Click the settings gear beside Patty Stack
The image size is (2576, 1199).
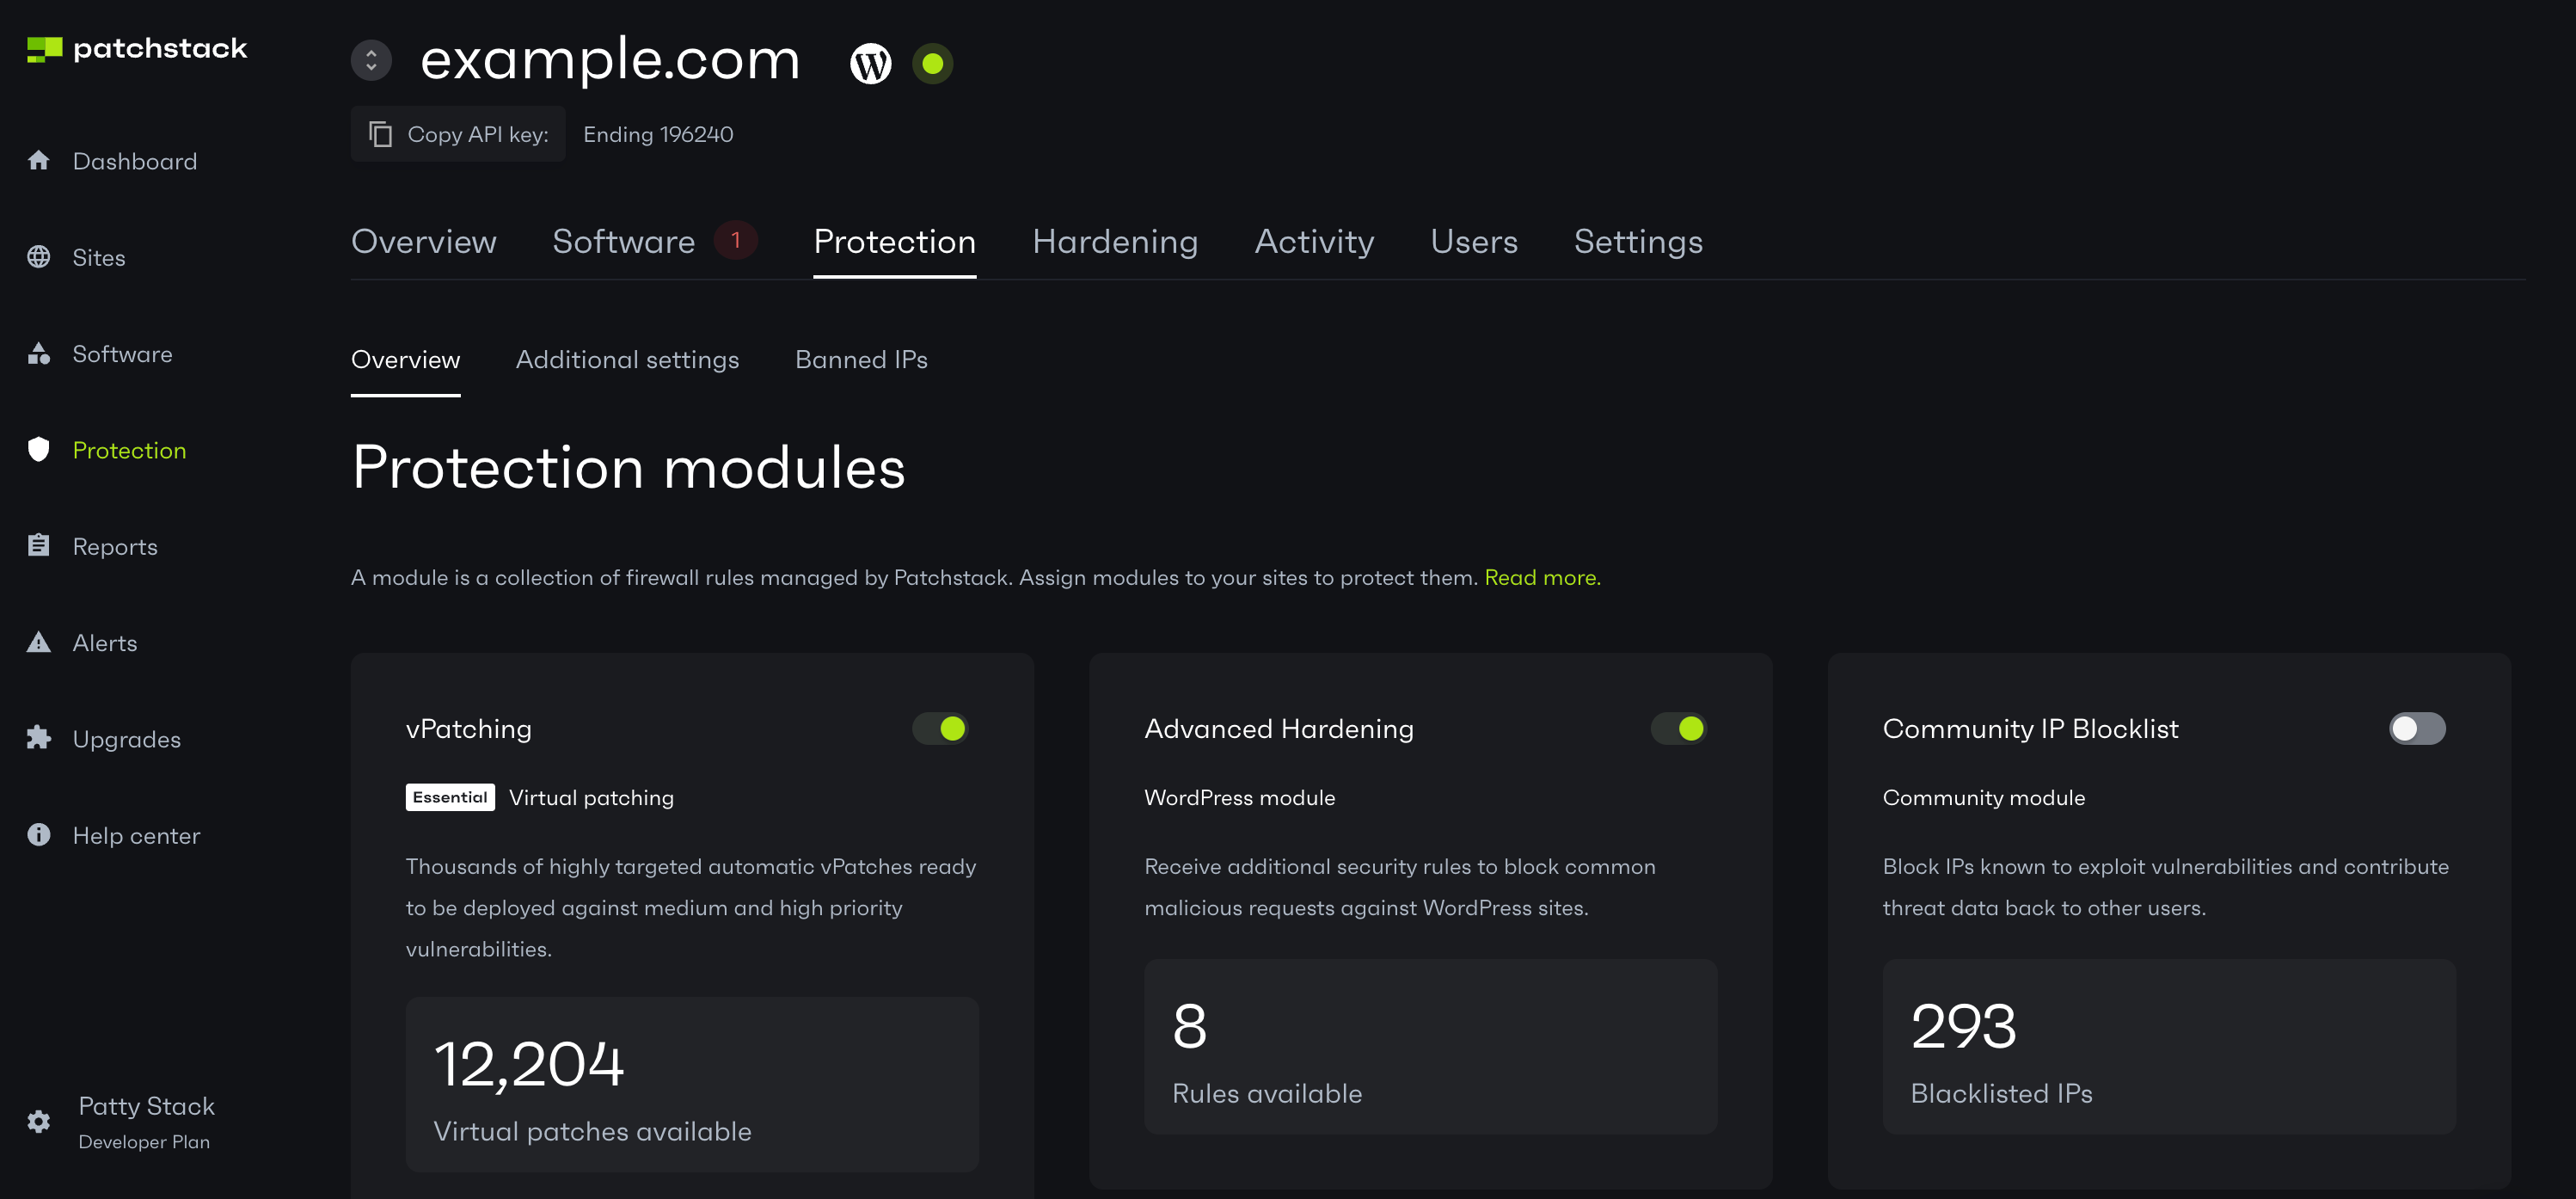(x=38, y=1121)
